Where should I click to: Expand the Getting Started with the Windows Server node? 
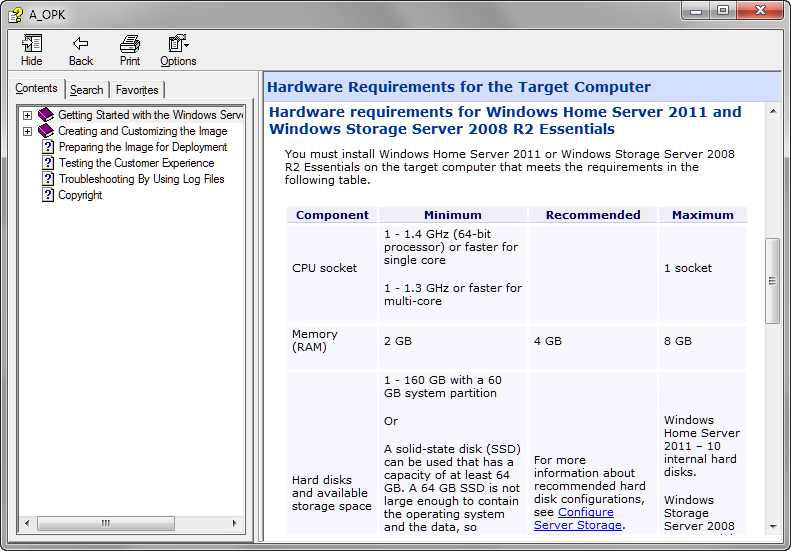point(28,115)
